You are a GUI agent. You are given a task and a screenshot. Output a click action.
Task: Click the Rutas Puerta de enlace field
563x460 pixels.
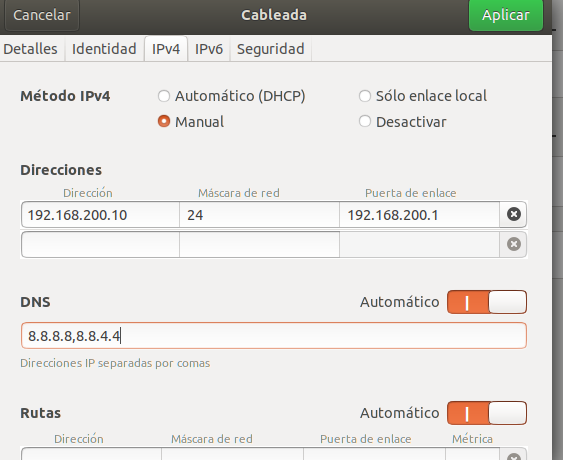[374, 454]
